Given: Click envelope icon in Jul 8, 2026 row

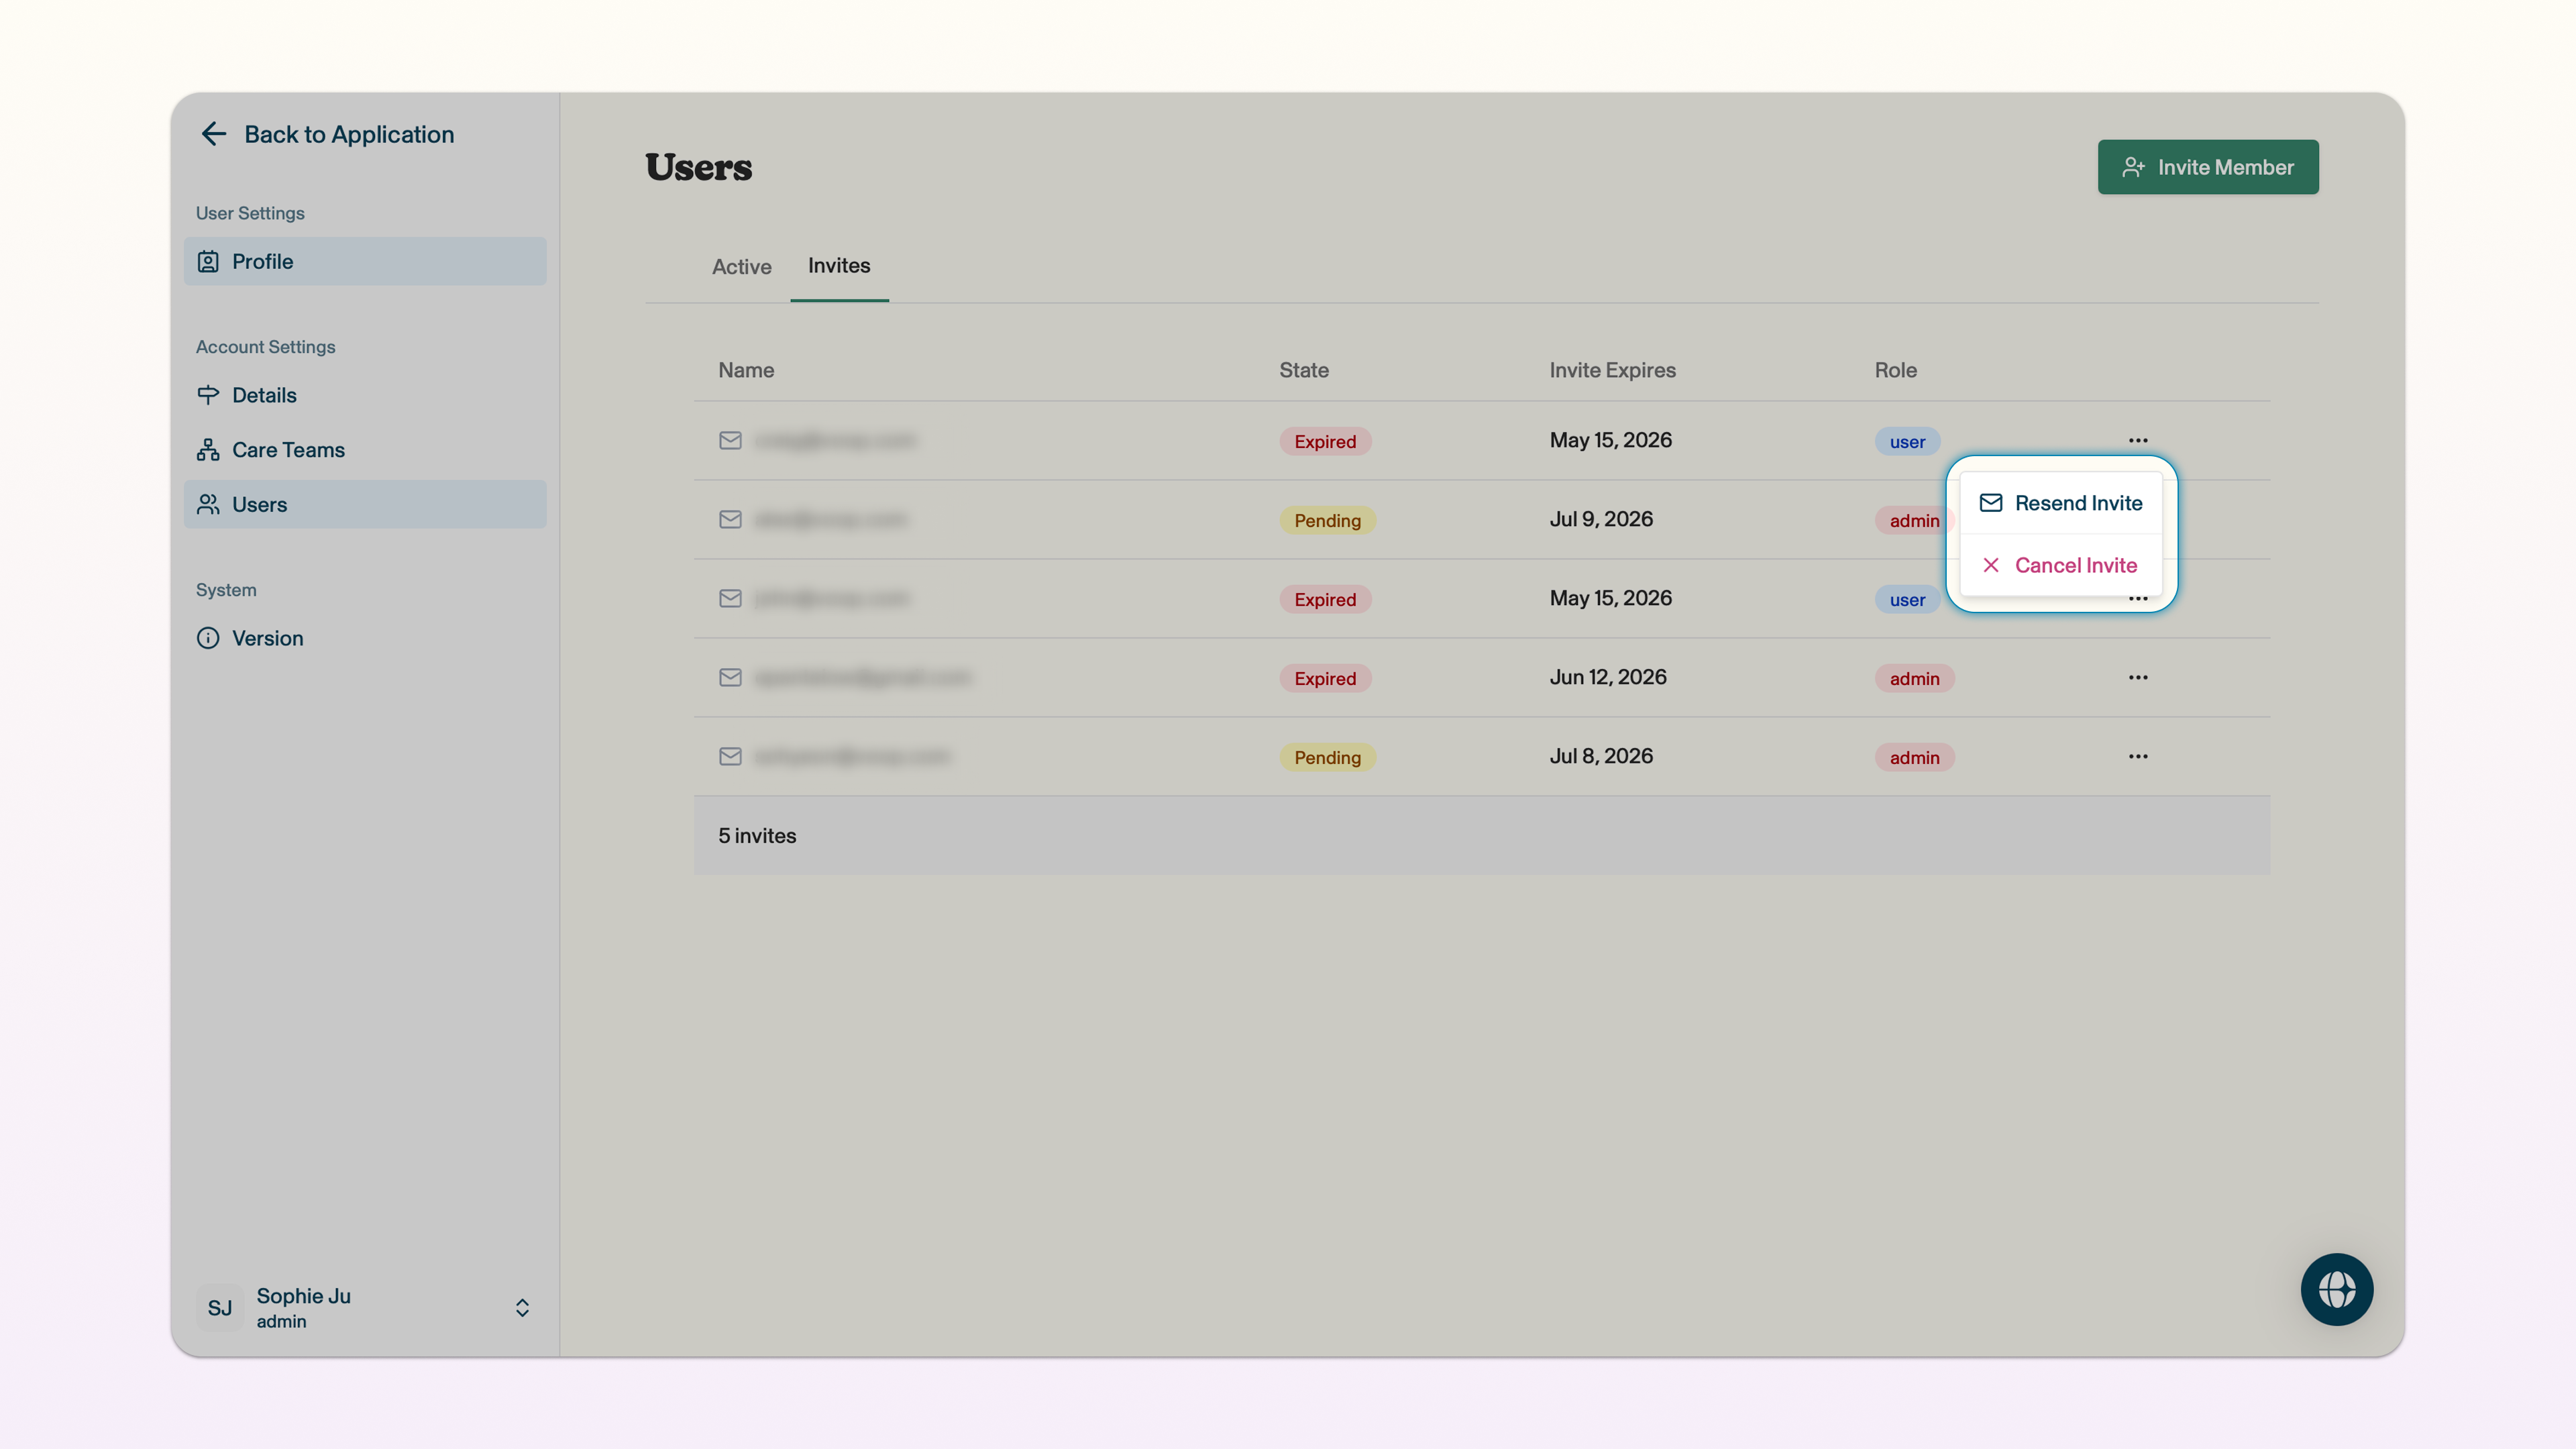Looking at the screenshot, I should (730, 756).
